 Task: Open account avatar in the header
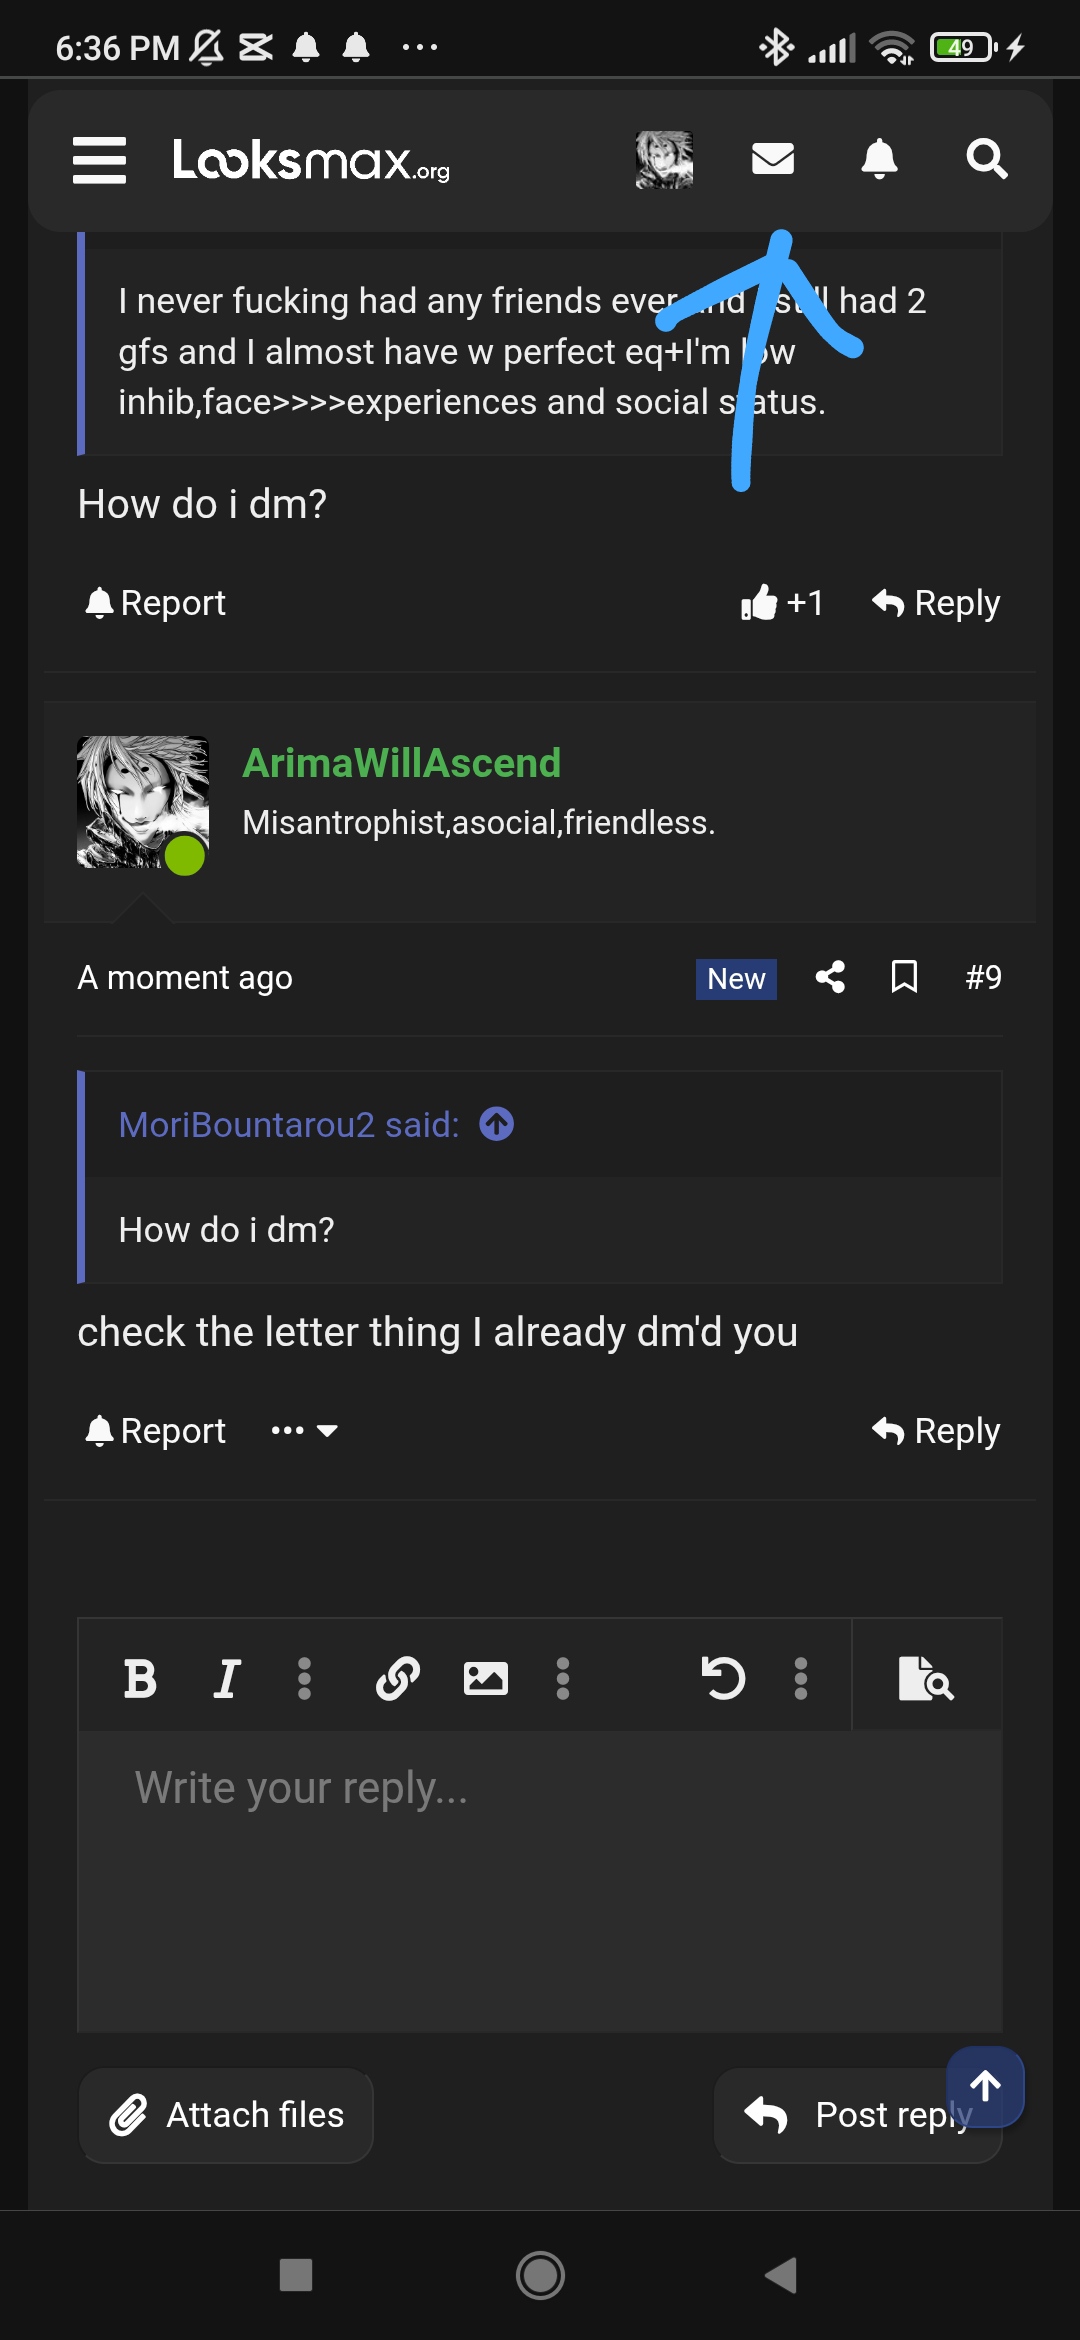664,160
